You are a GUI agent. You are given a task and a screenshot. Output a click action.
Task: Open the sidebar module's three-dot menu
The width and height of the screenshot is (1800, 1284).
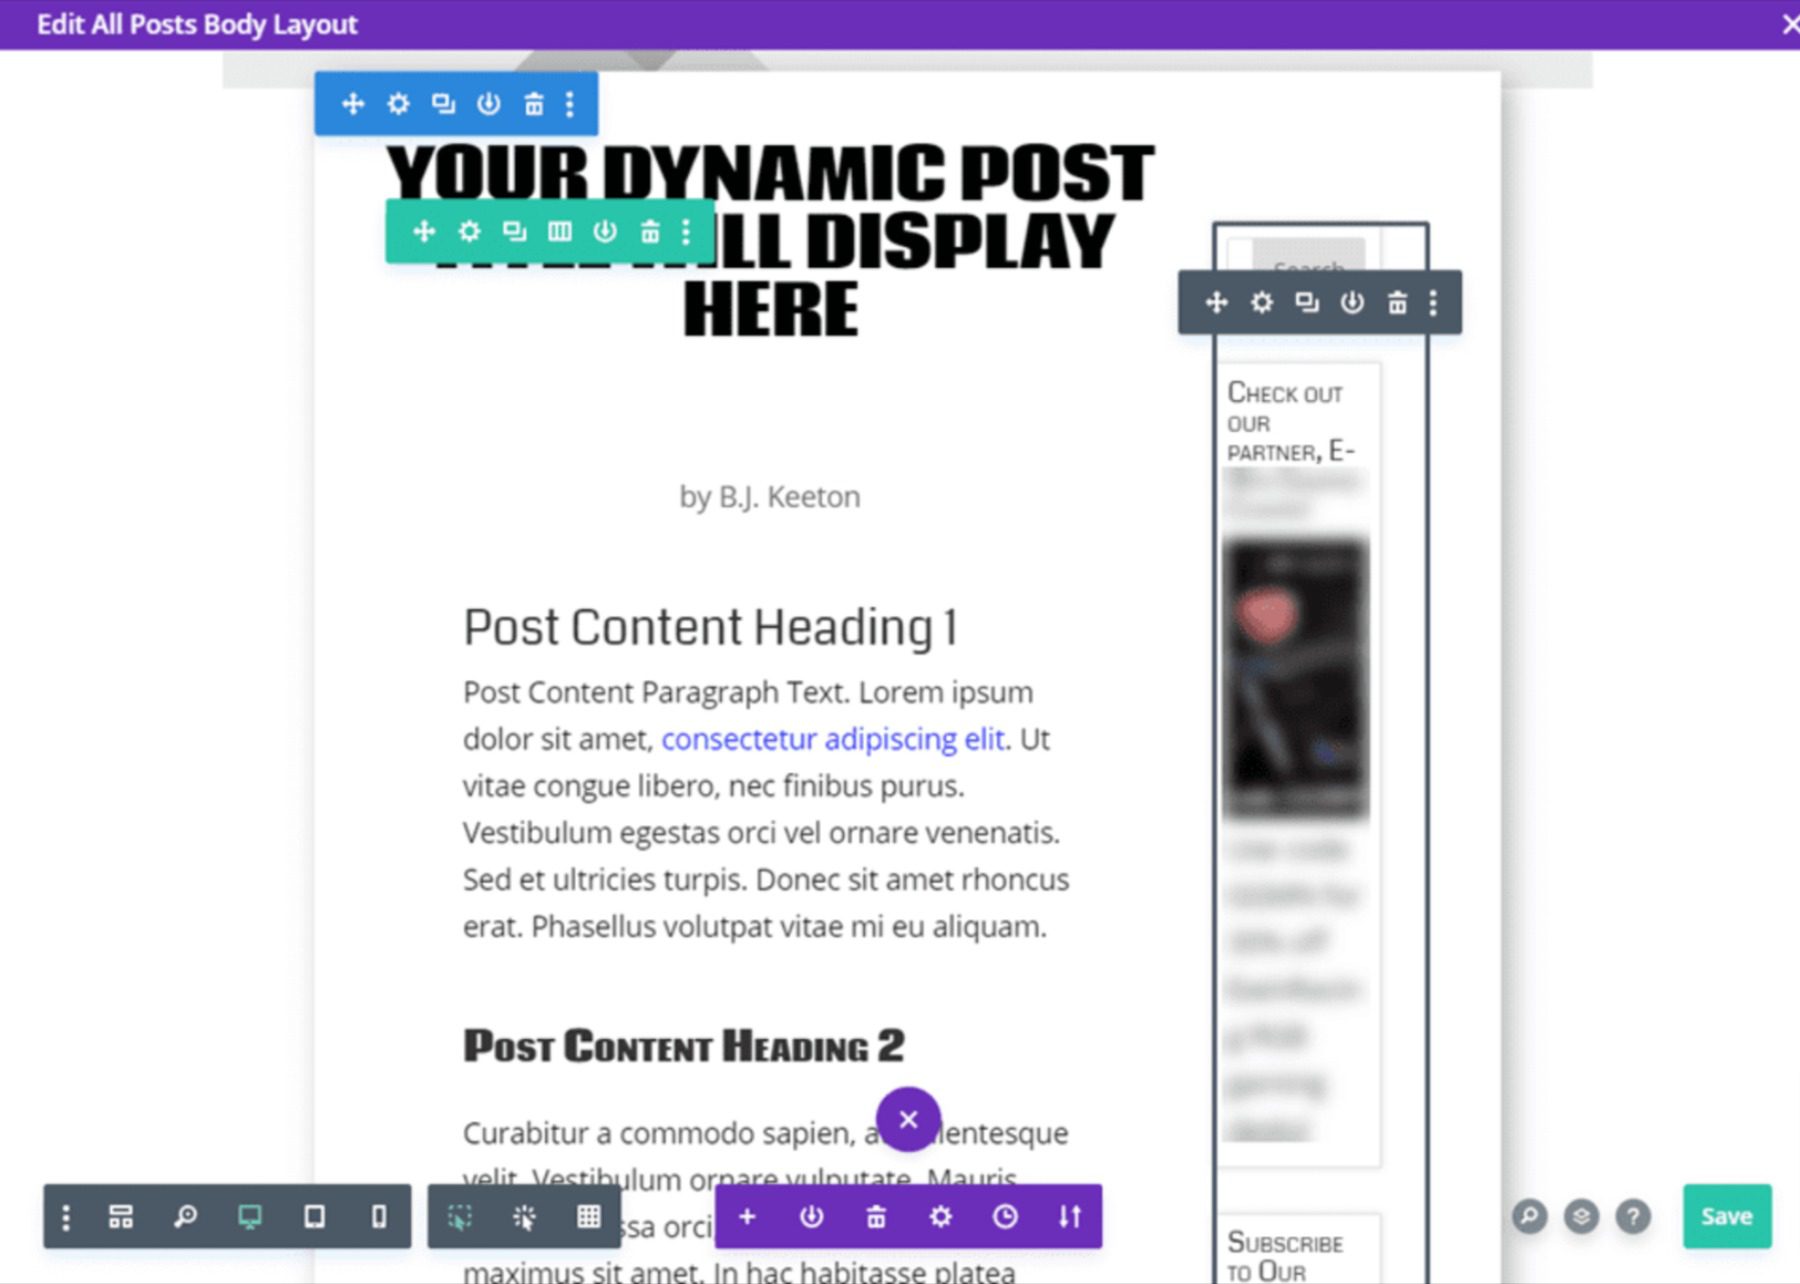click(x=1432, y=302)
